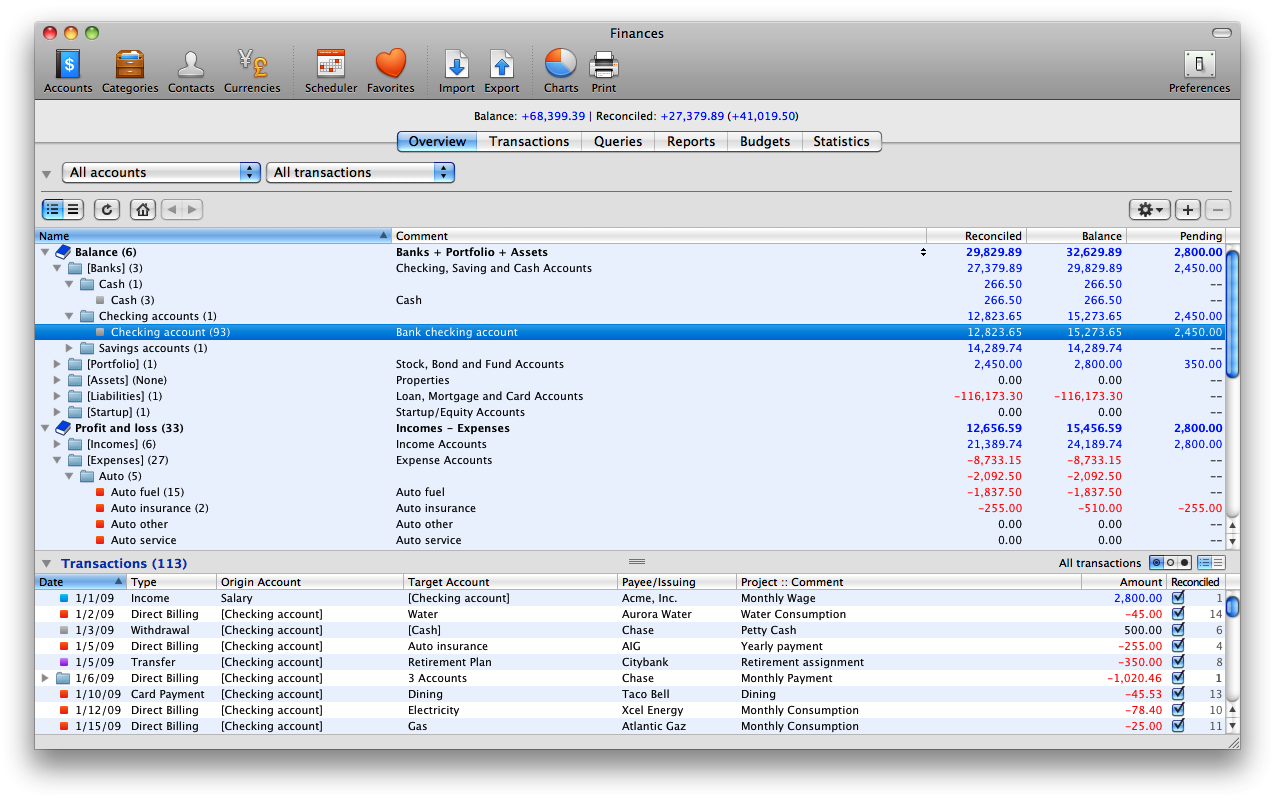Click the Currencies toolbar icon

pos(252,66)
